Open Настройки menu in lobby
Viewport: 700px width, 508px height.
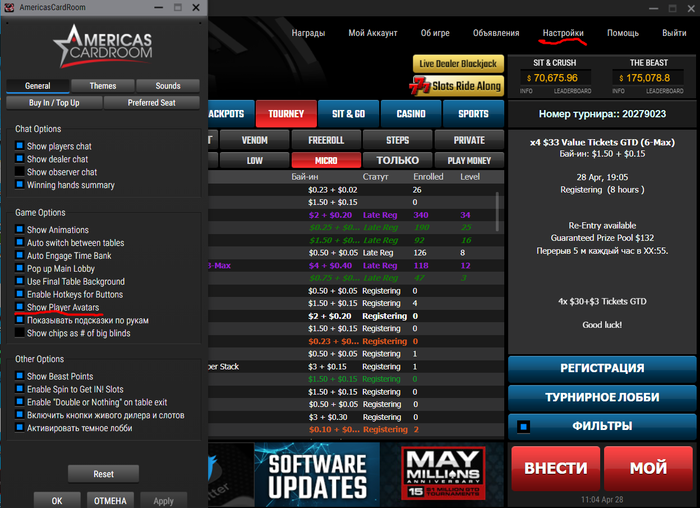[x=563, y=33]
